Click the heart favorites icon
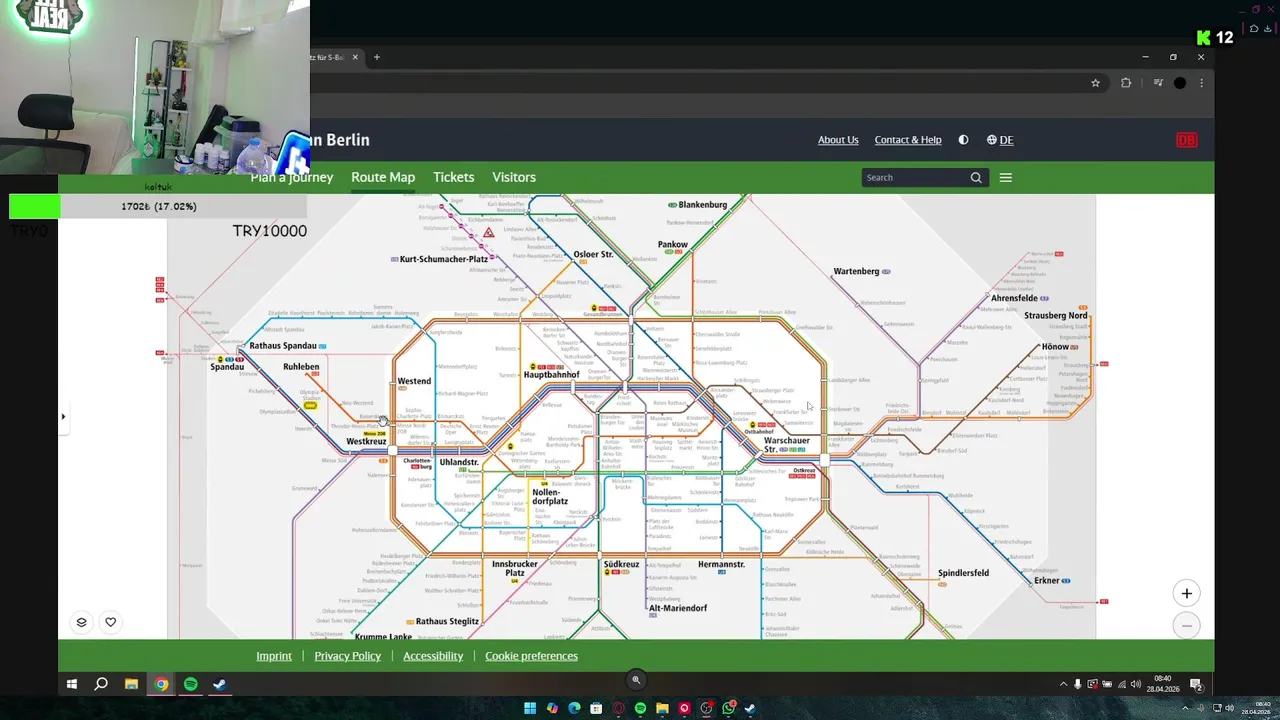Screen dimensions: 1280x720 111,622
